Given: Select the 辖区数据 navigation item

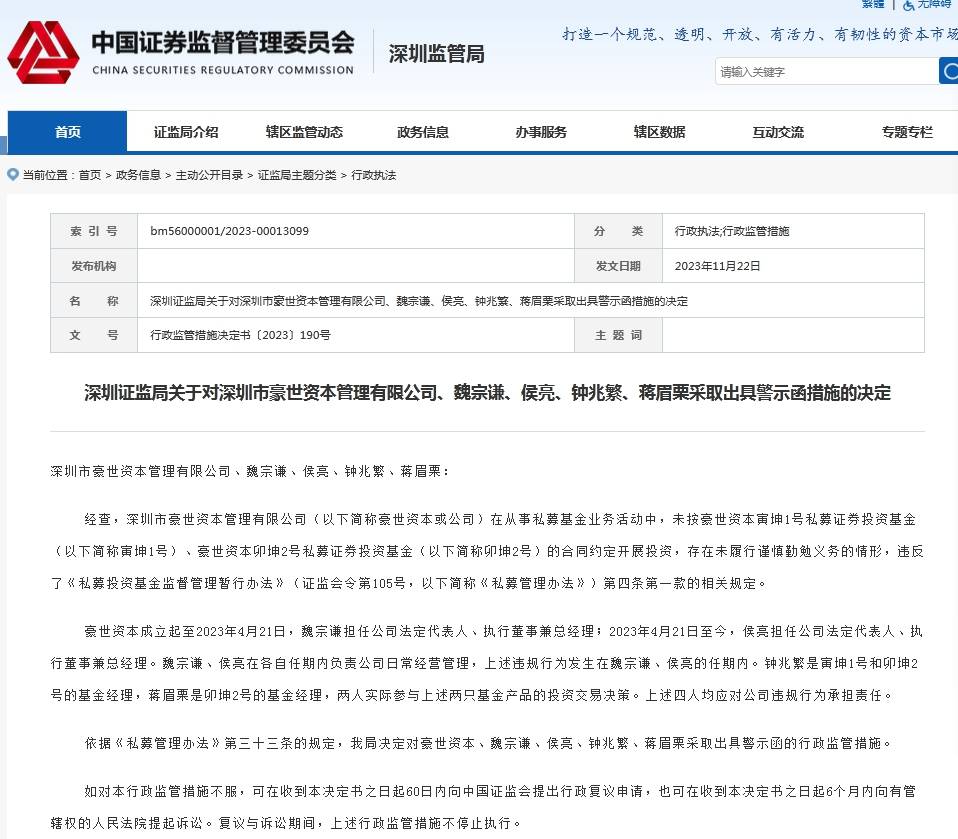Looking at the screenshot, I should pos(659,132).
